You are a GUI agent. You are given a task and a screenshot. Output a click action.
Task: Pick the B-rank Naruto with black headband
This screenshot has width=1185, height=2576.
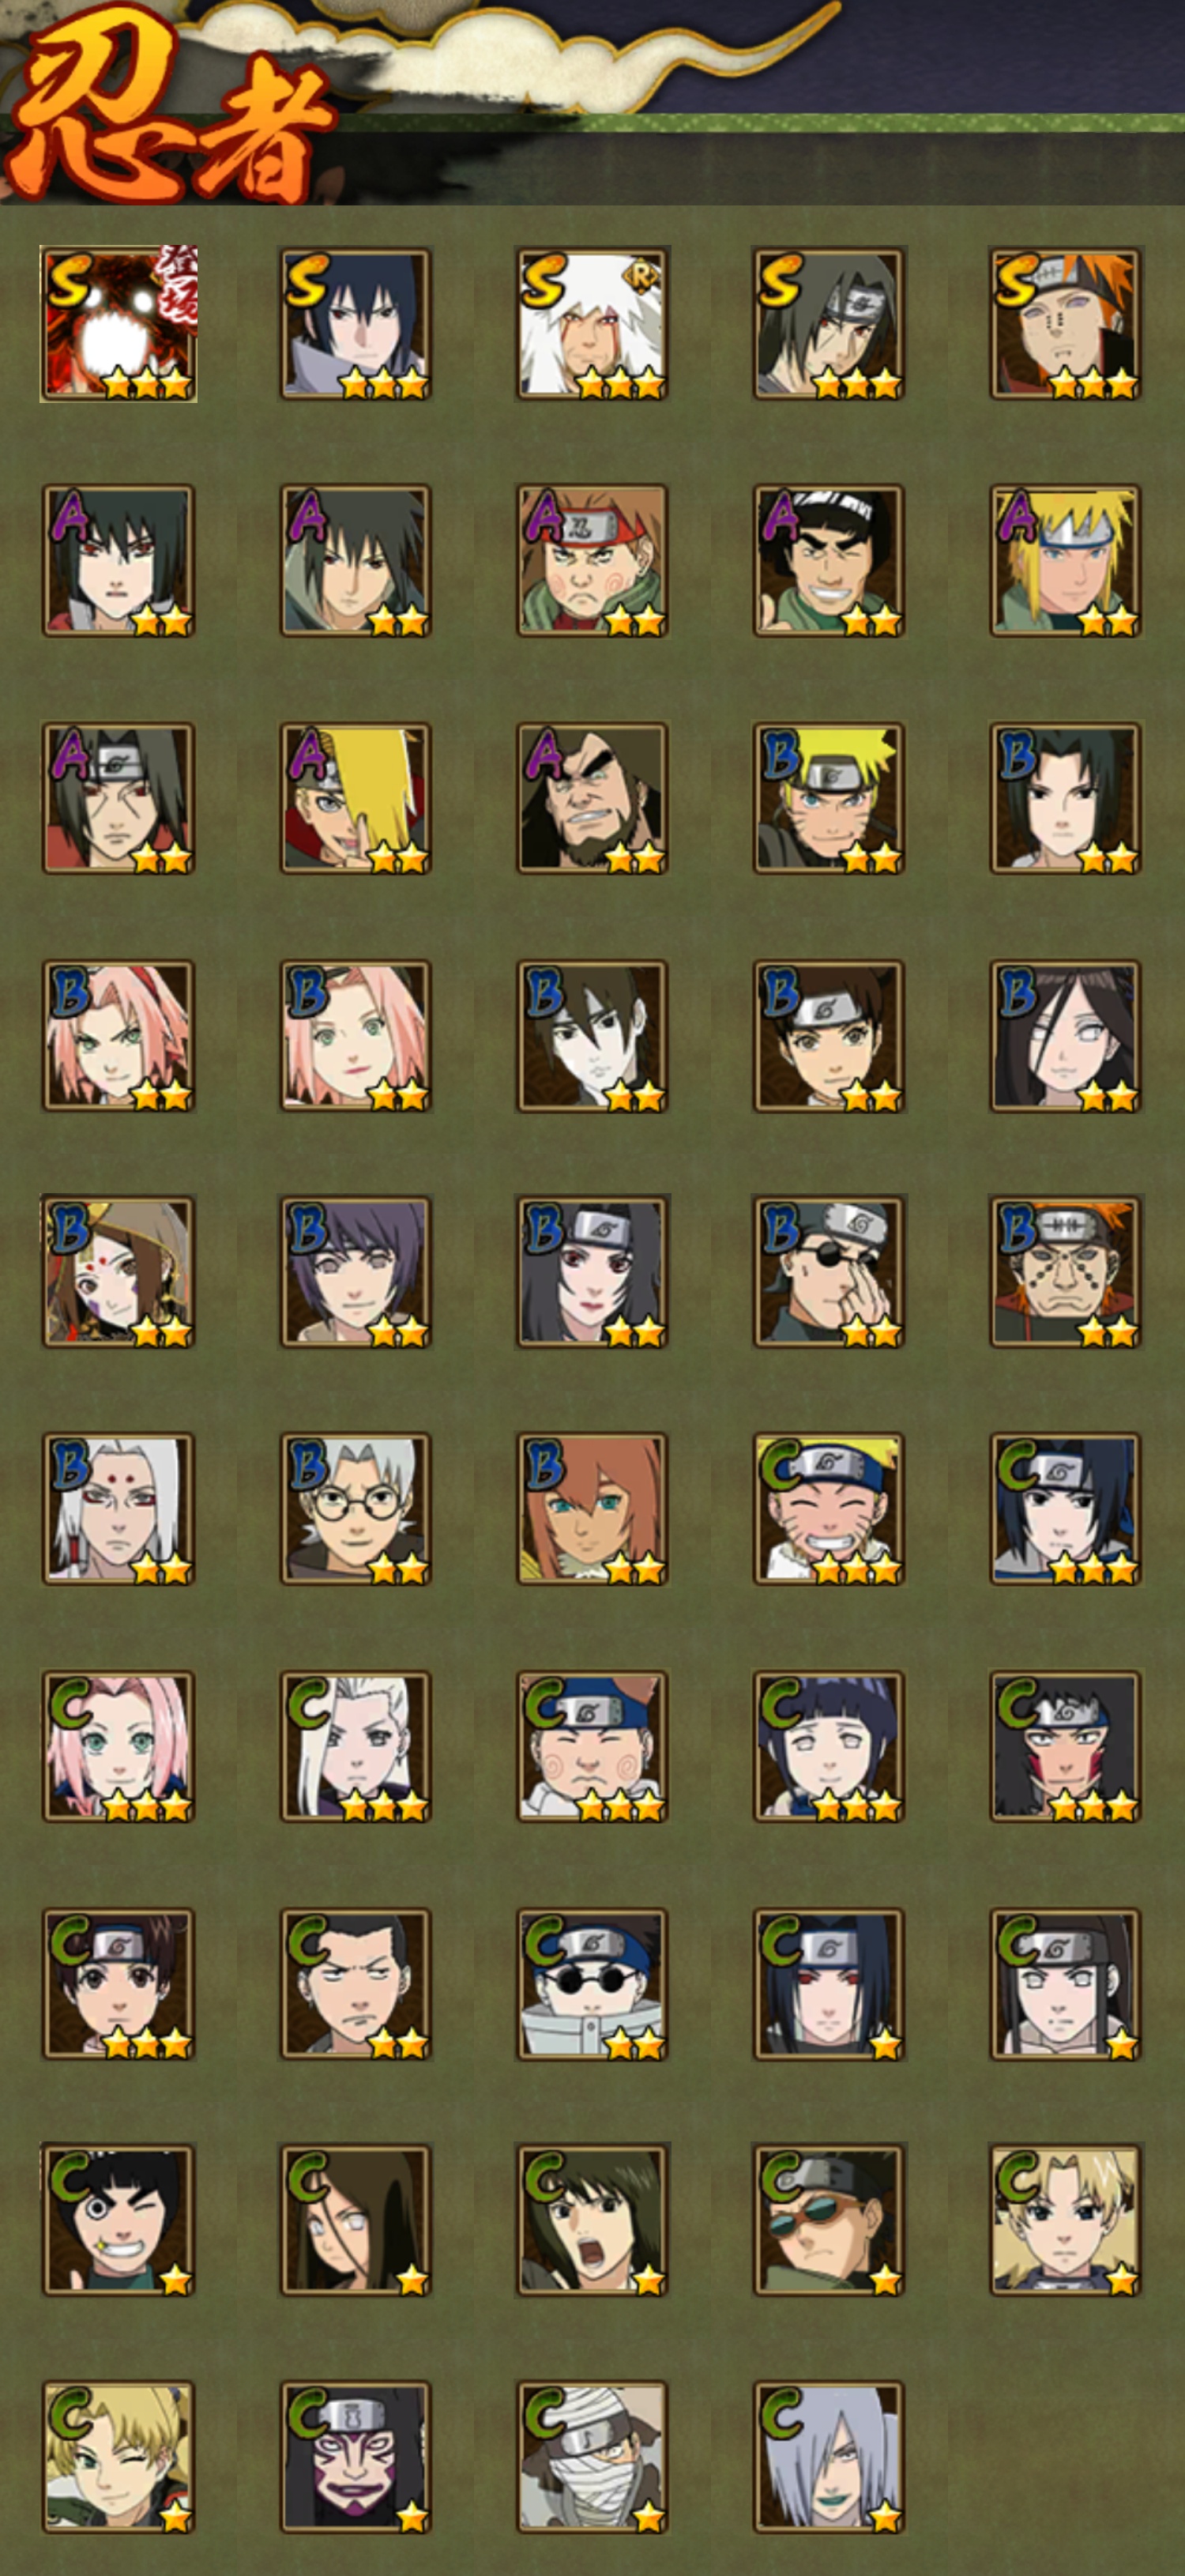pos(828,798)
